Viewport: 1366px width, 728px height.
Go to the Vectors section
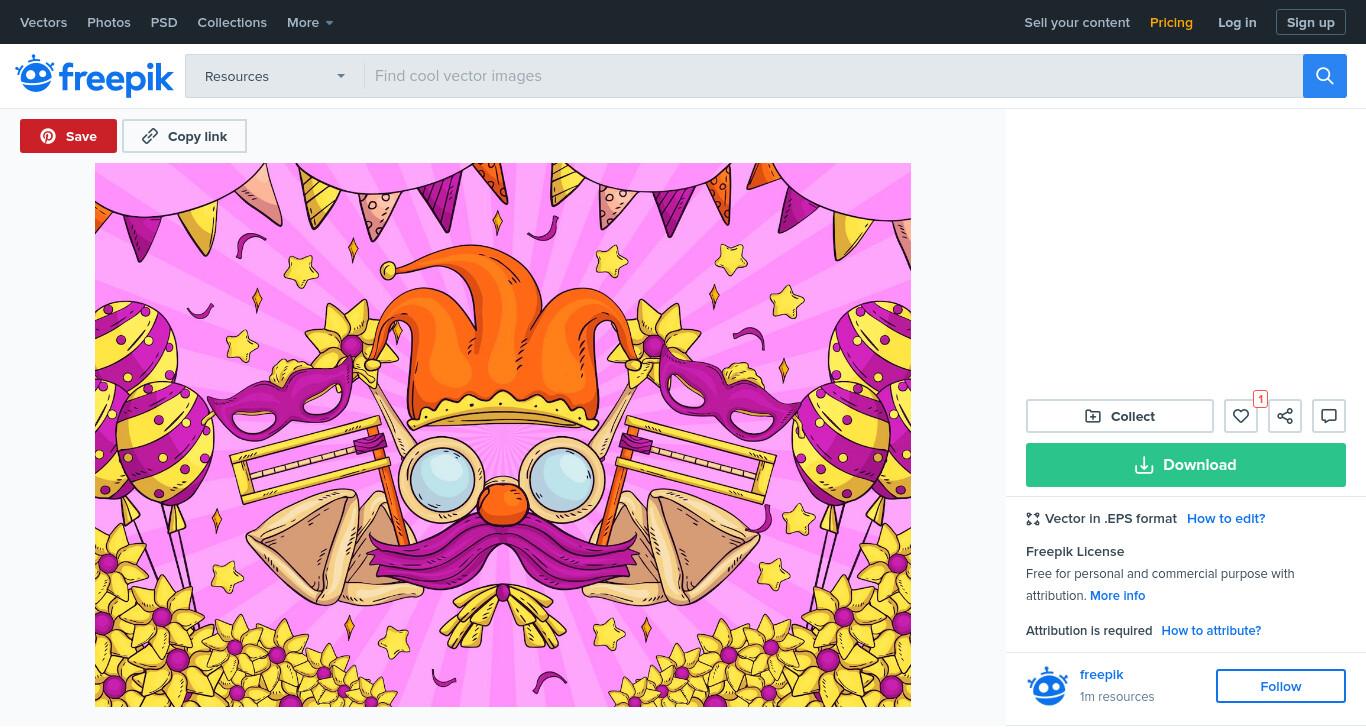click(44, 22)
